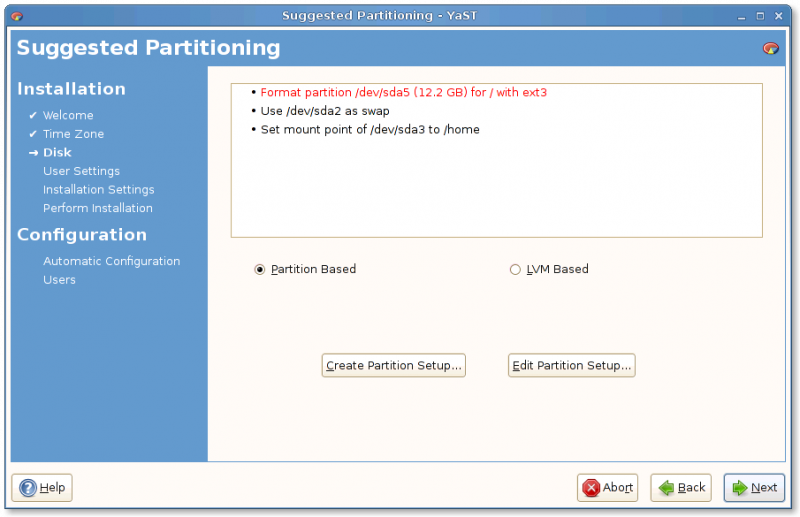Viewport: 800px width, 517px height.
Task: Close the YaST window
Action: point(779,16)
